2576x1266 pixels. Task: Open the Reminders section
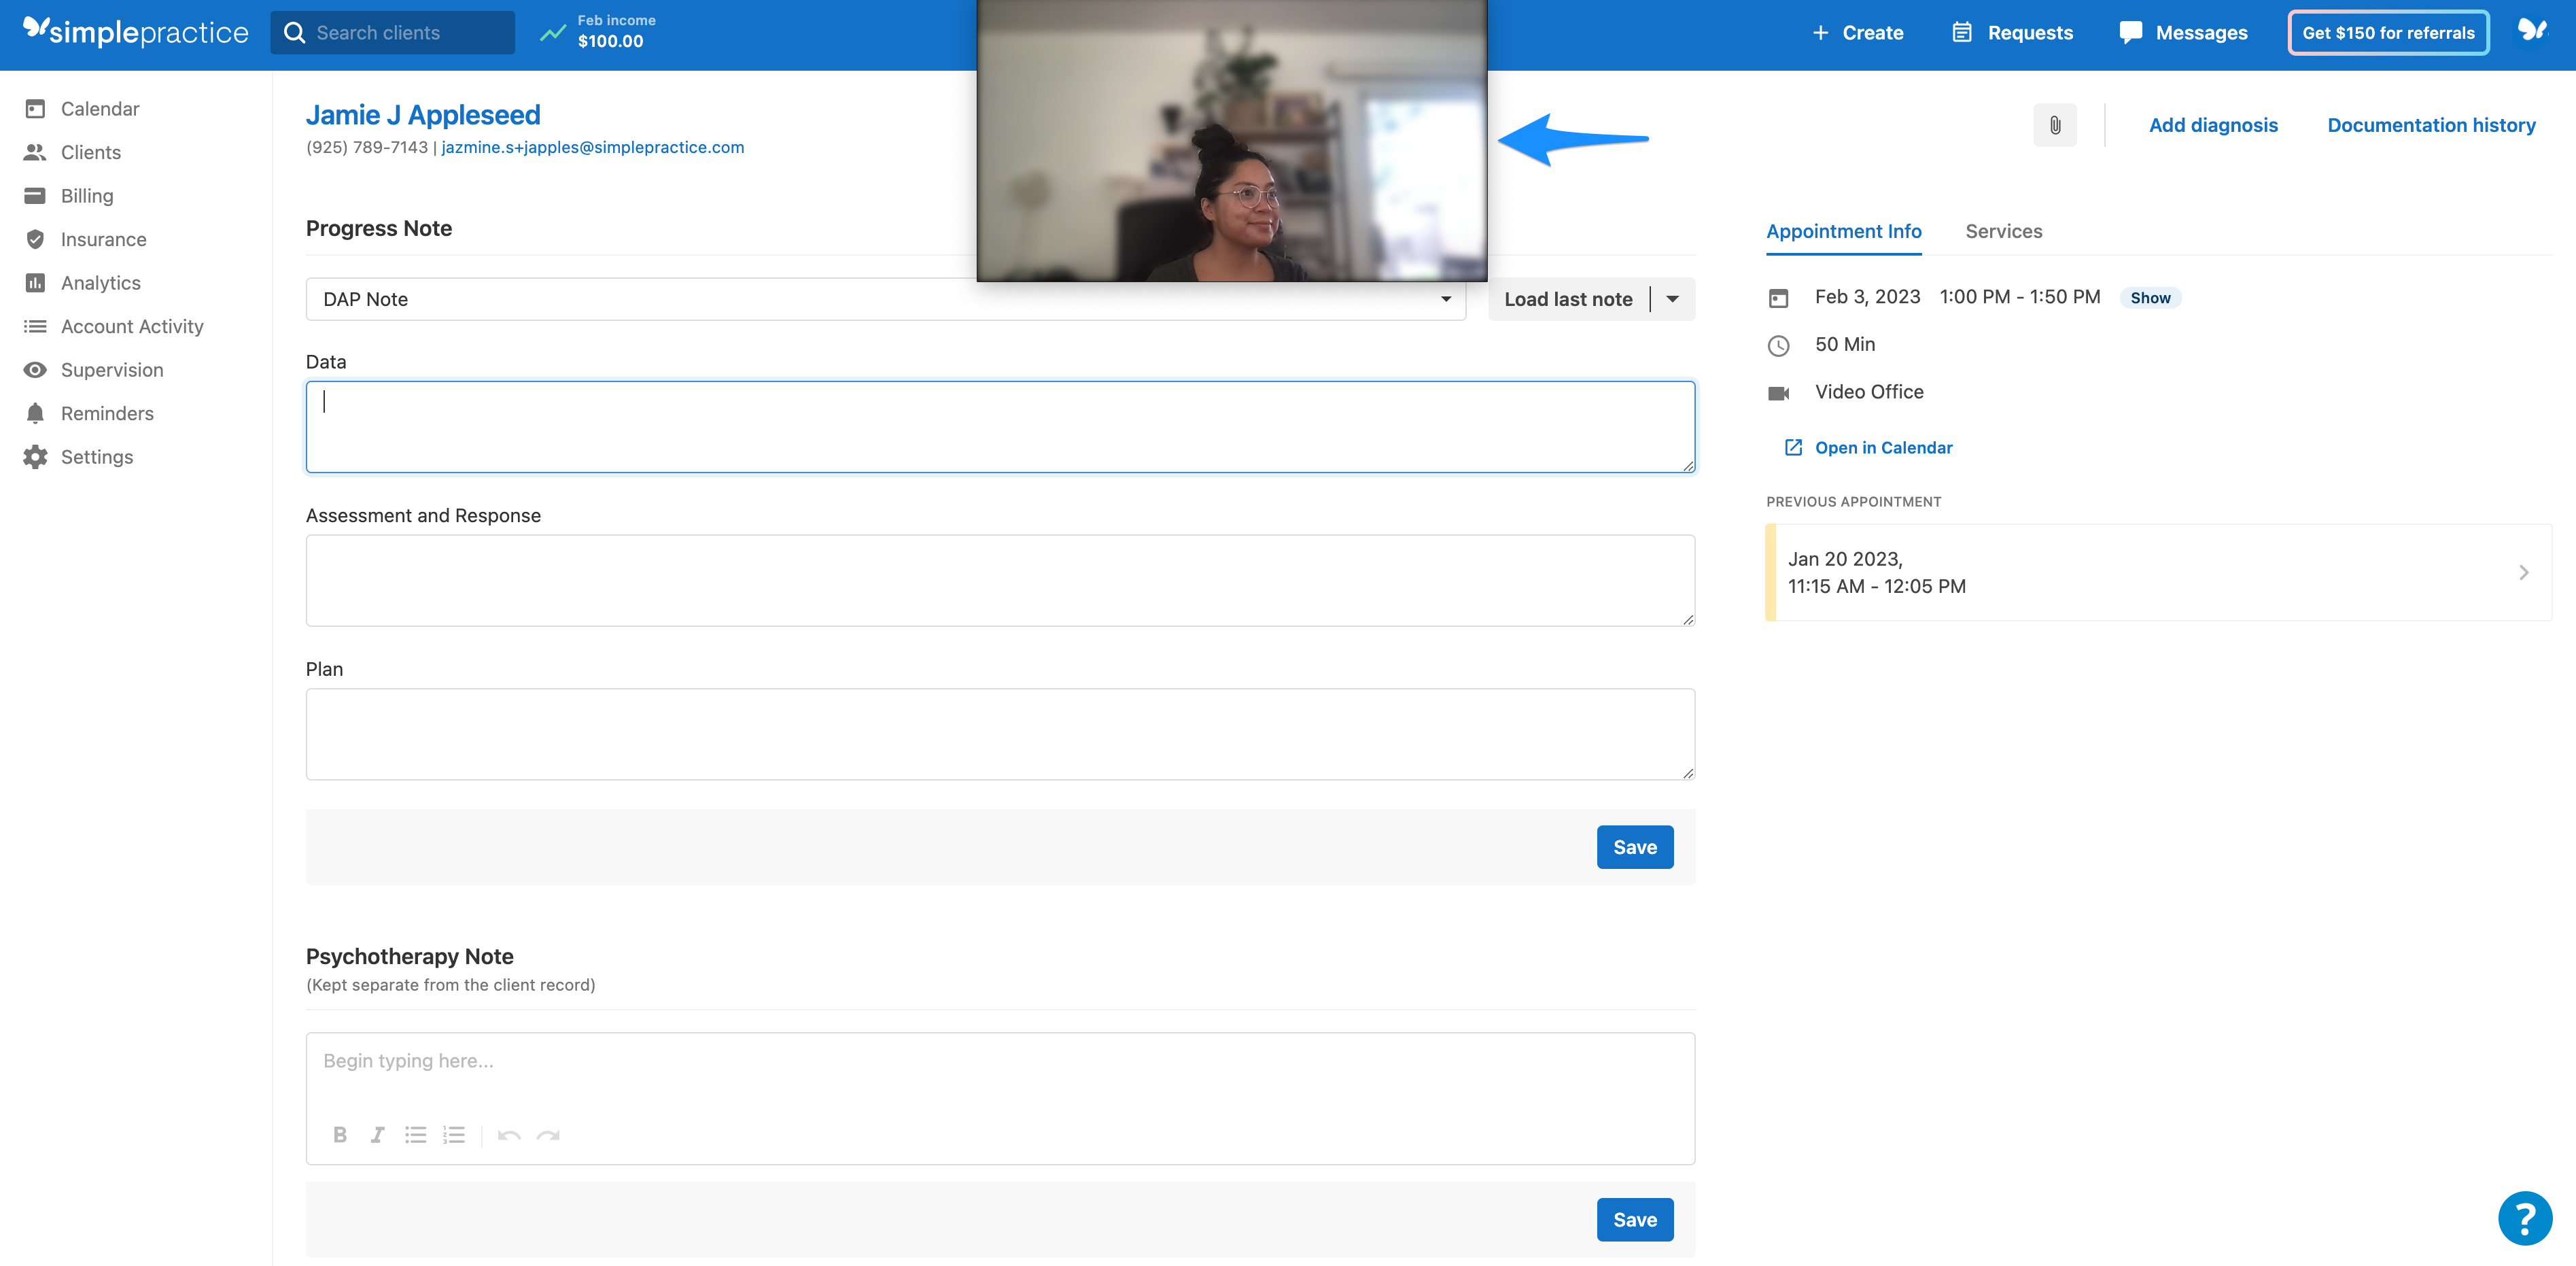[x=107, y=413]
